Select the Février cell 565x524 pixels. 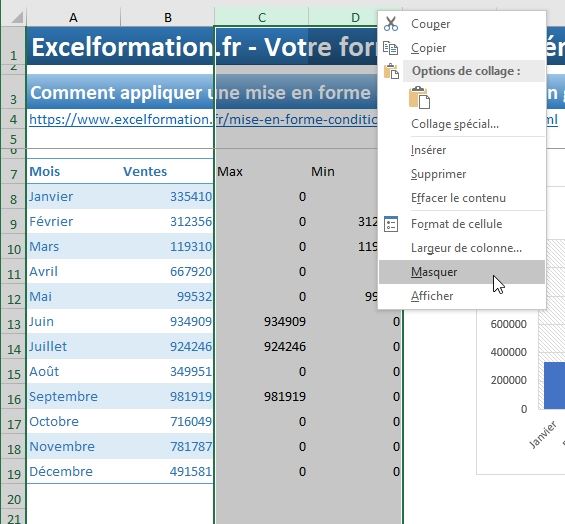click(x=74, y=222)
